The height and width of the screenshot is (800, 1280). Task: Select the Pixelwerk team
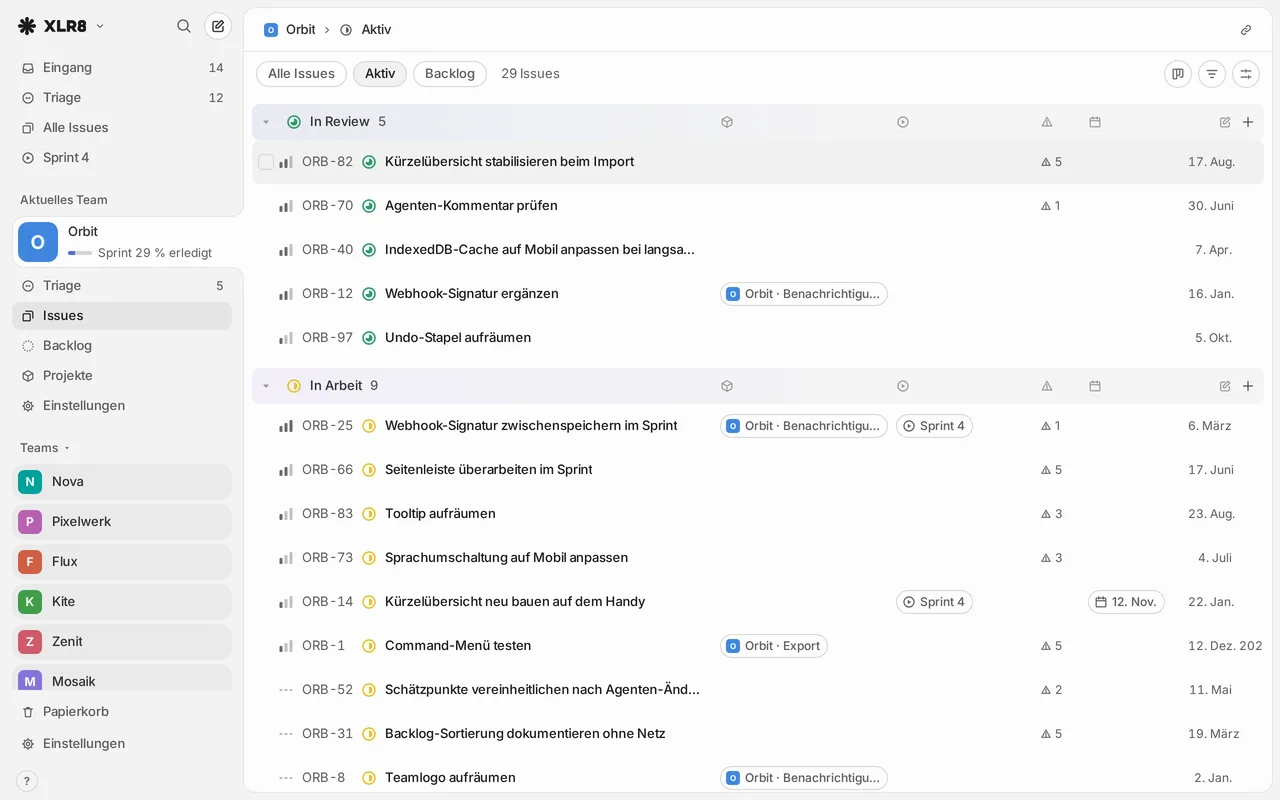[122, 522]
